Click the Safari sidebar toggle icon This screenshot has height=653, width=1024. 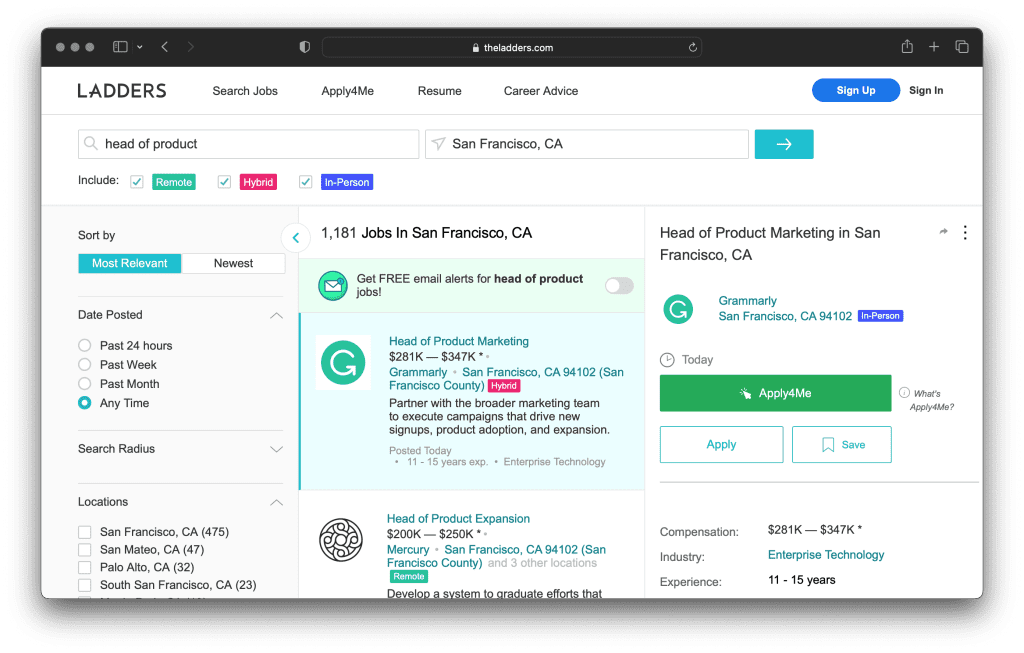click(120, 47)
